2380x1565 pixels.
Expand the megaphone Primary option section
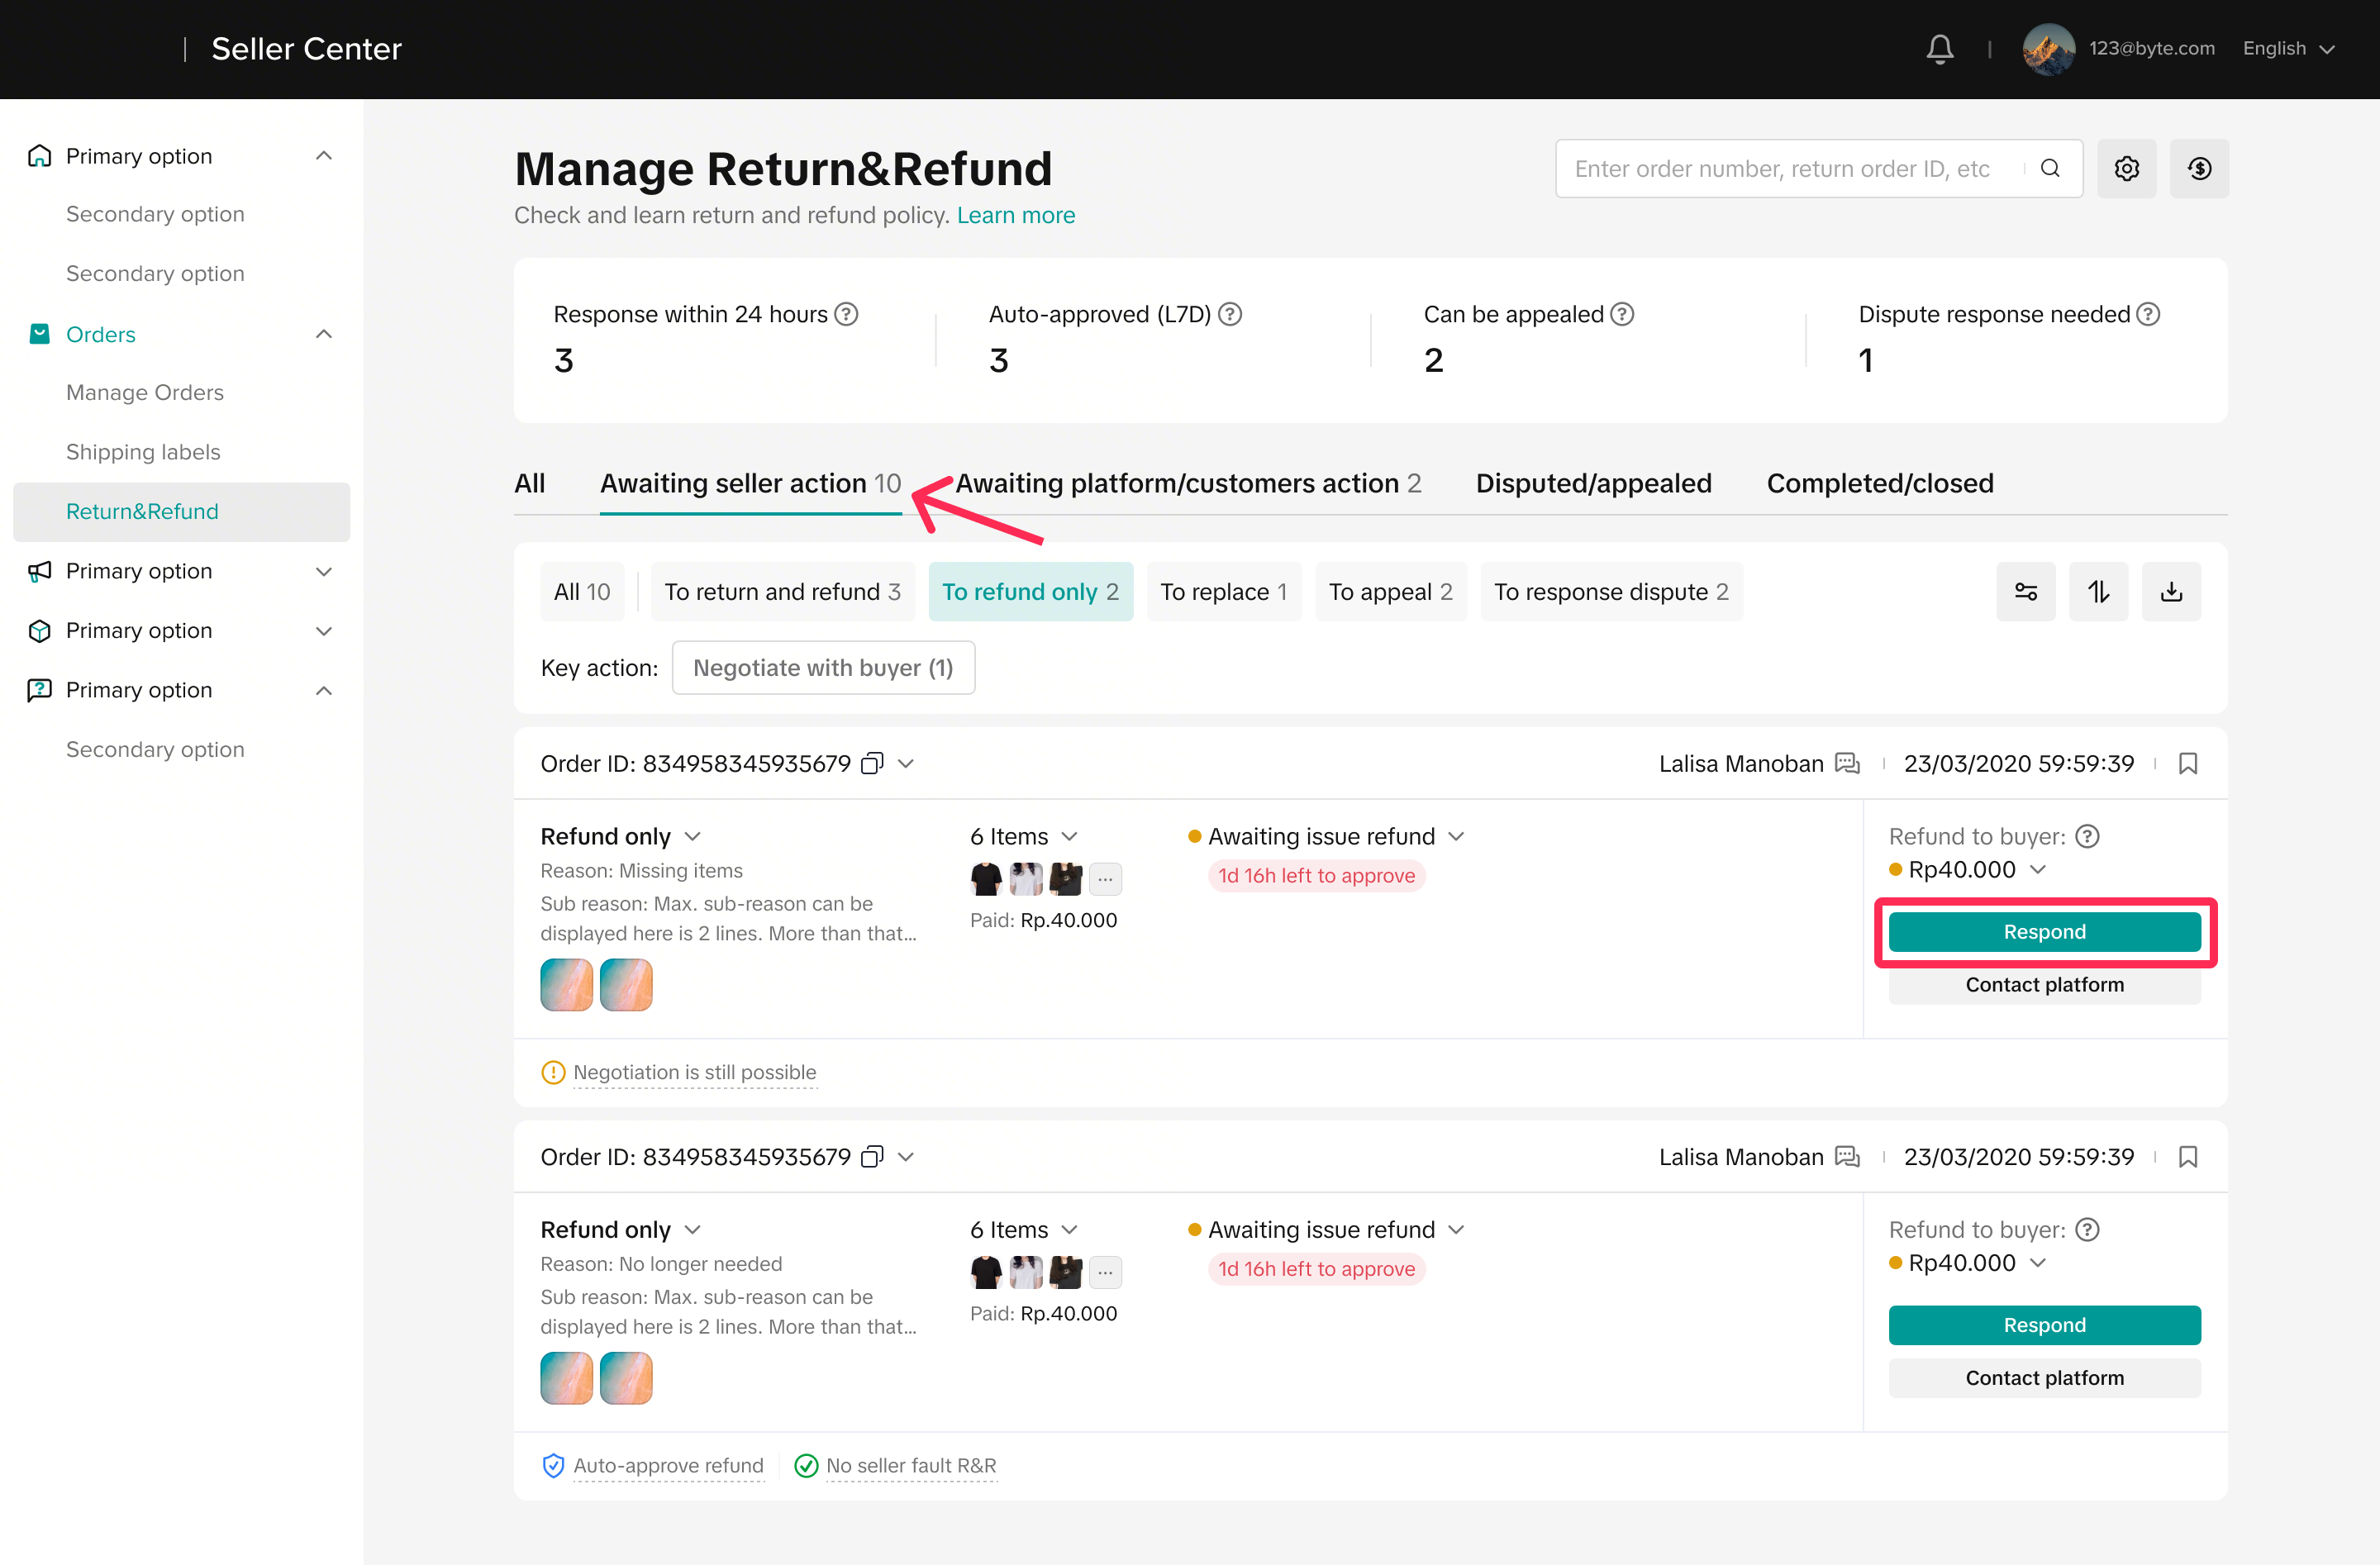pyautogui.click(x=323, y=571)
